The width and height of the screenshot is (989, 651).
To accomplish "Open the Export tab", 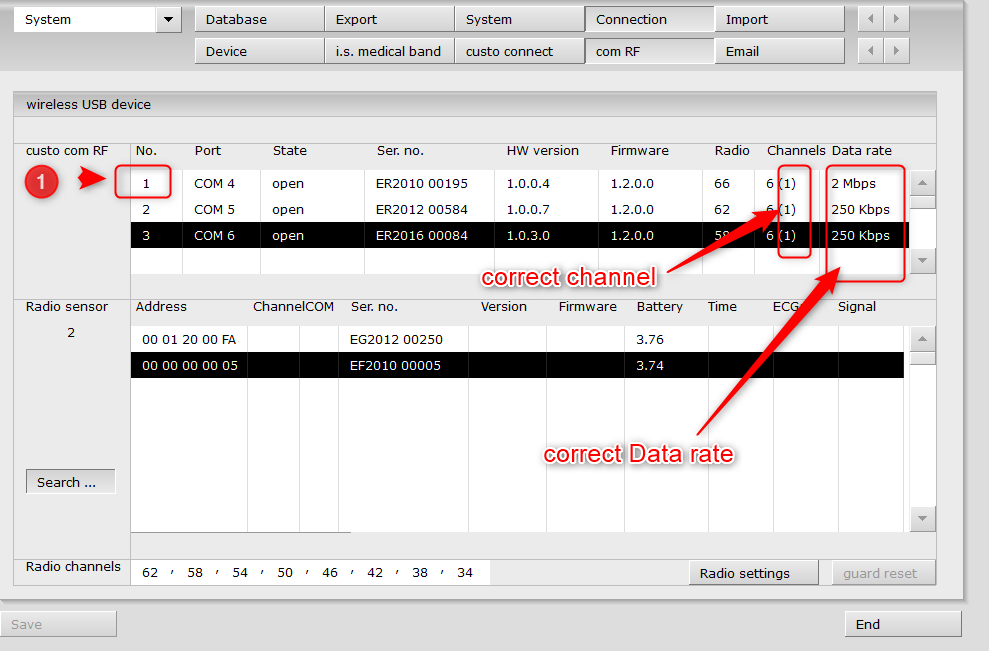I will [x=390, y=19].
